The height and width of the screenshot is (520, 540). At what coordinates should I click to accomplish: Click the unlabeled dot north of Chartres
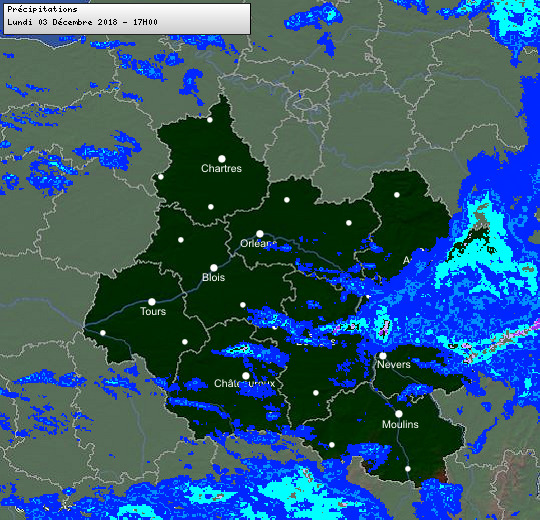(210, 120)
